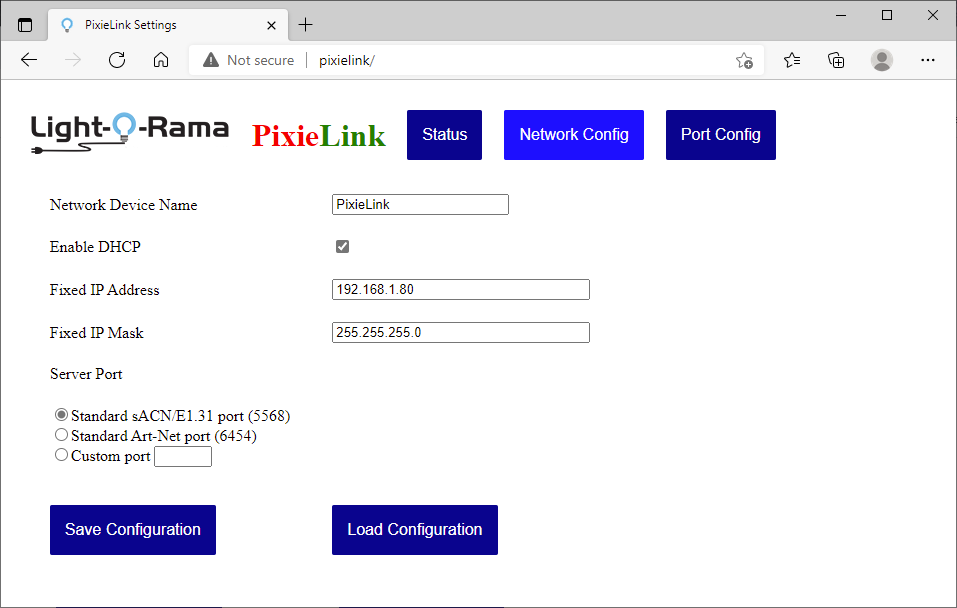
Task: Select the PixieLink Settings browser tab
Action: (167, 25)
